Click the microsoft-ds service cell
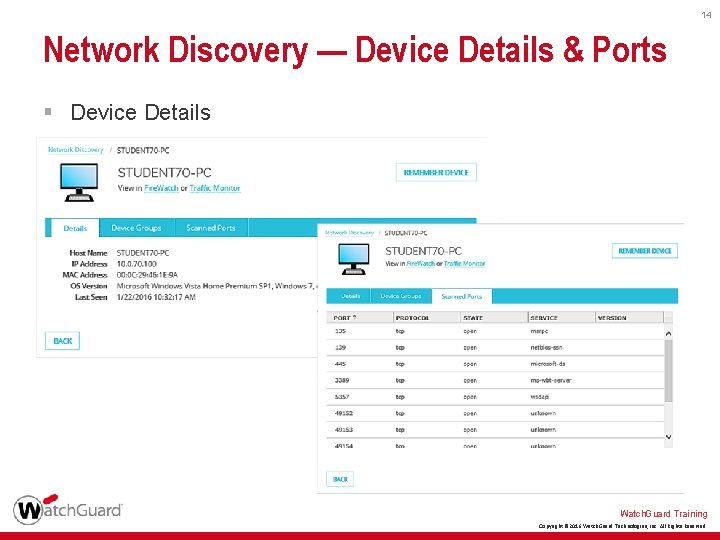The height and width of the screenshot is (540, 720). click(547, 364)
